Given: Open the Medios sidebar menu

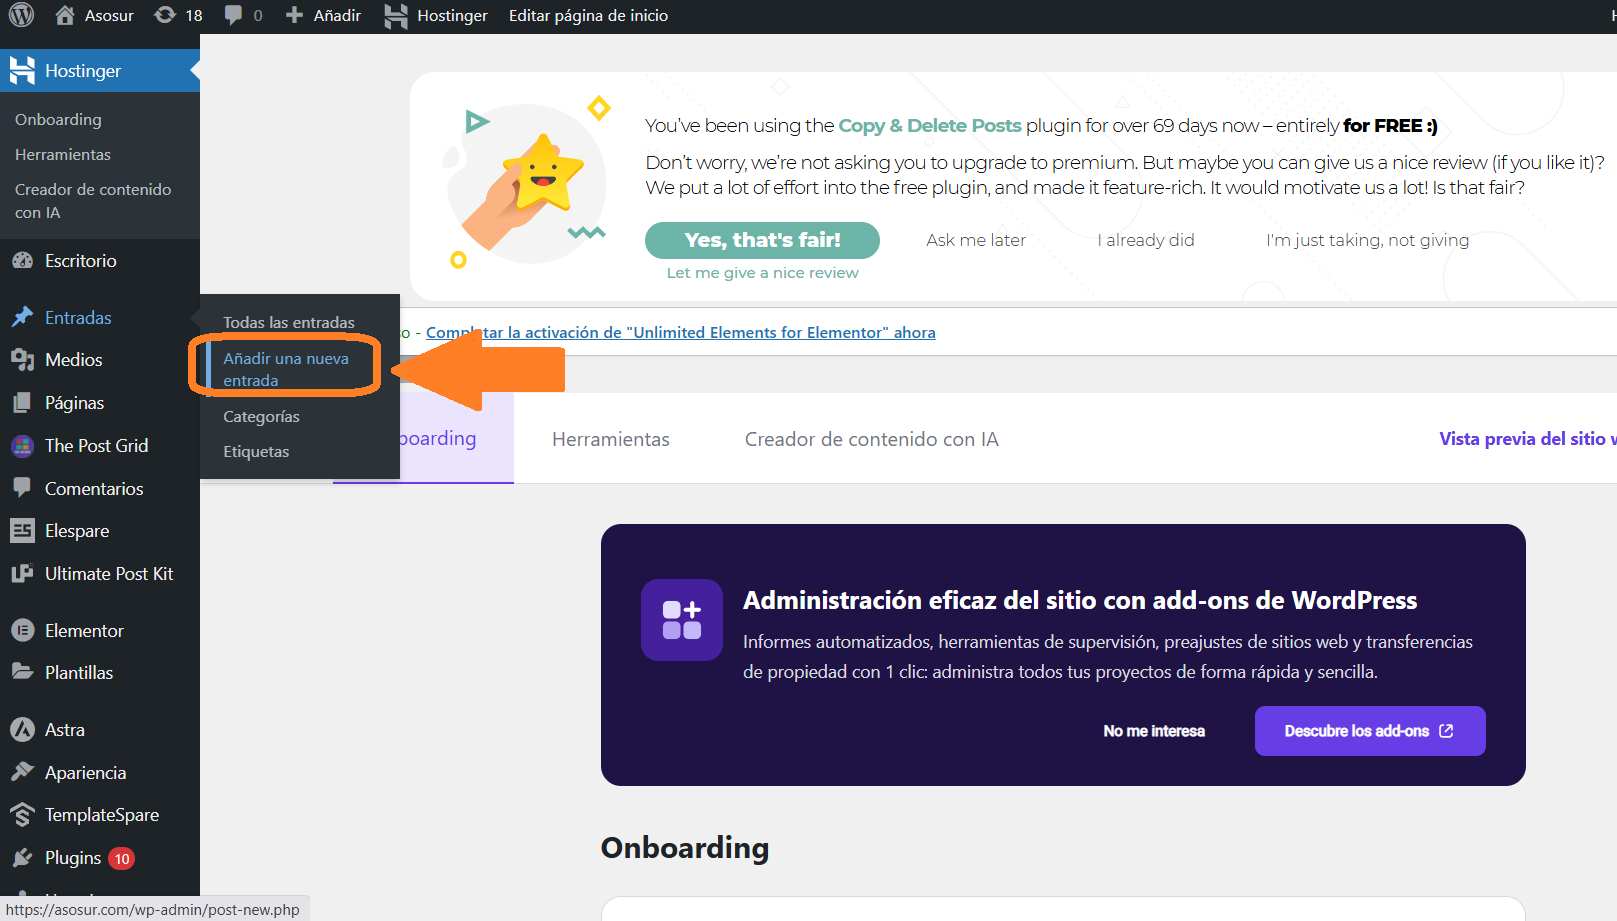Looking at the screenshot, I should 73,360.
